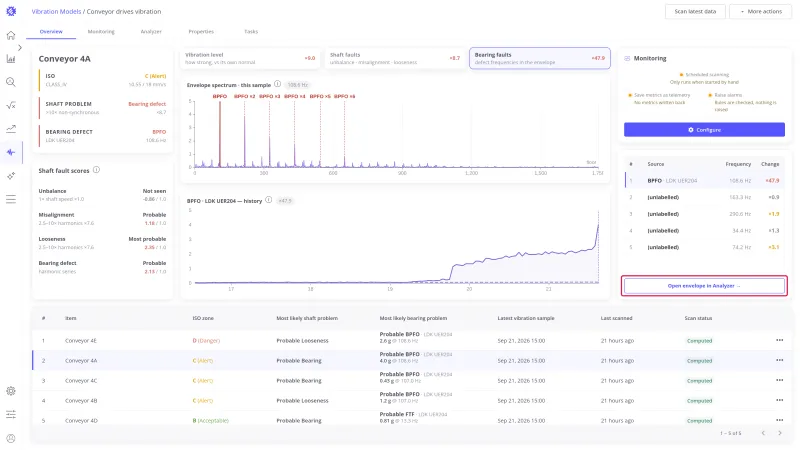Open row menu for Conveyor 4D

point(780,420)
